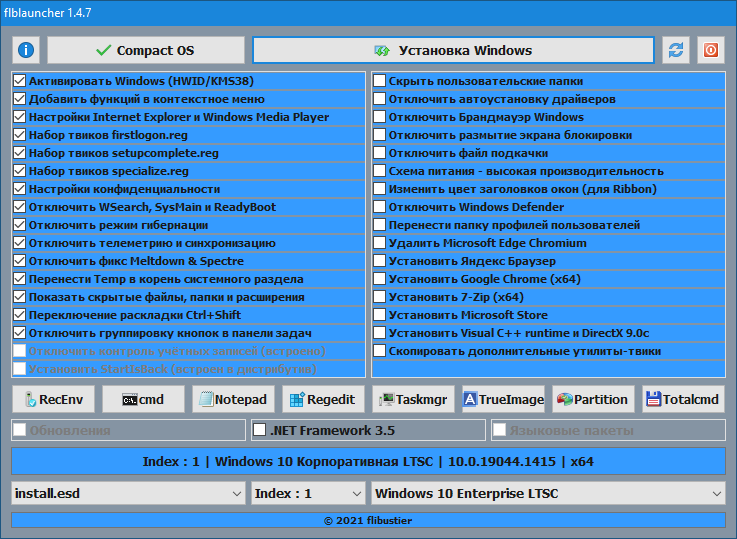
Task: Enable Установить 7-Zip (x64)
Action: 379,297
